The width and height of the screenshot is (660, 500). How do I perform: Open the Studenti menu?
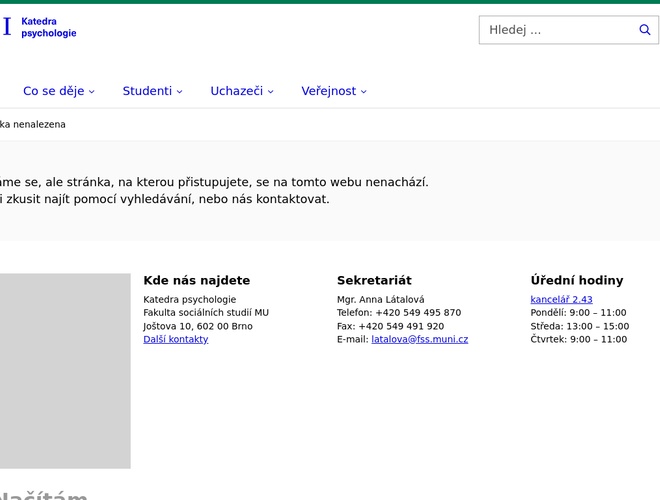pyautogui.click(x=147, y=91)
